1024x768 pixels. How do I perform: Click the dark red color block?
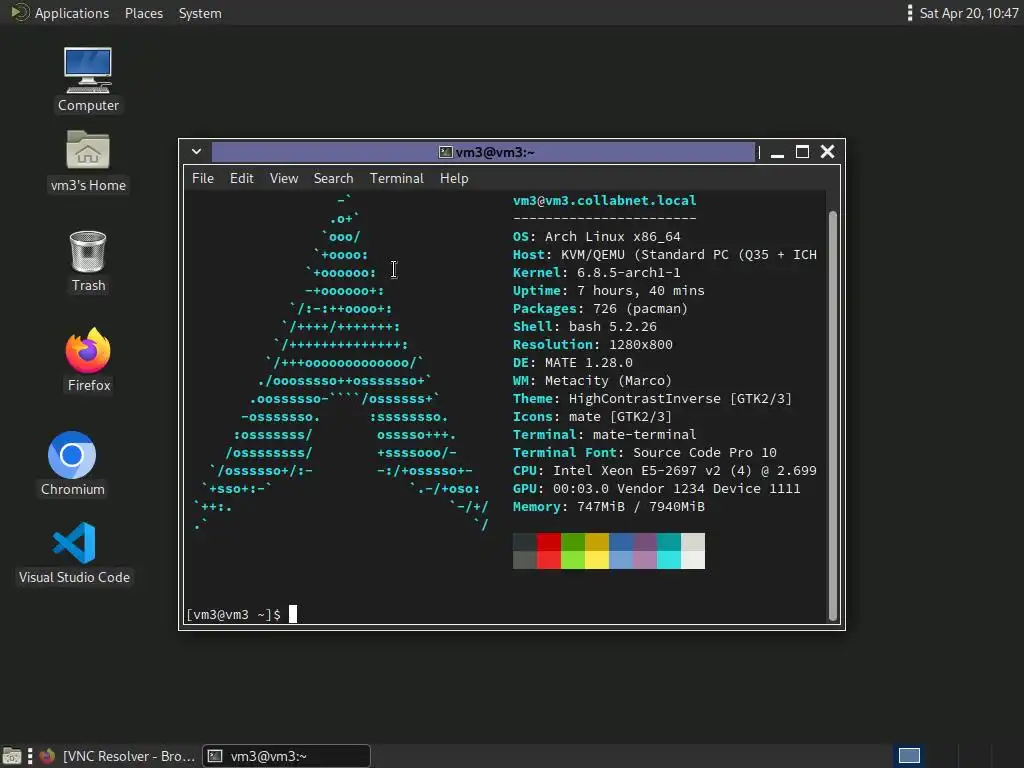tap(549, 542)
